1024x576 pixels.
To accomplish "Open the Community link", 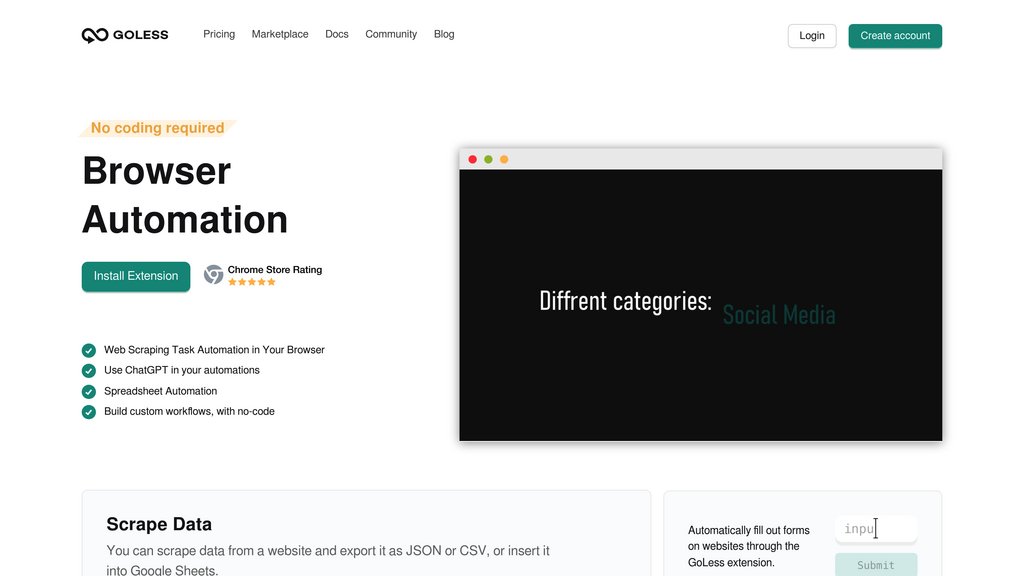I will [391, 34].
